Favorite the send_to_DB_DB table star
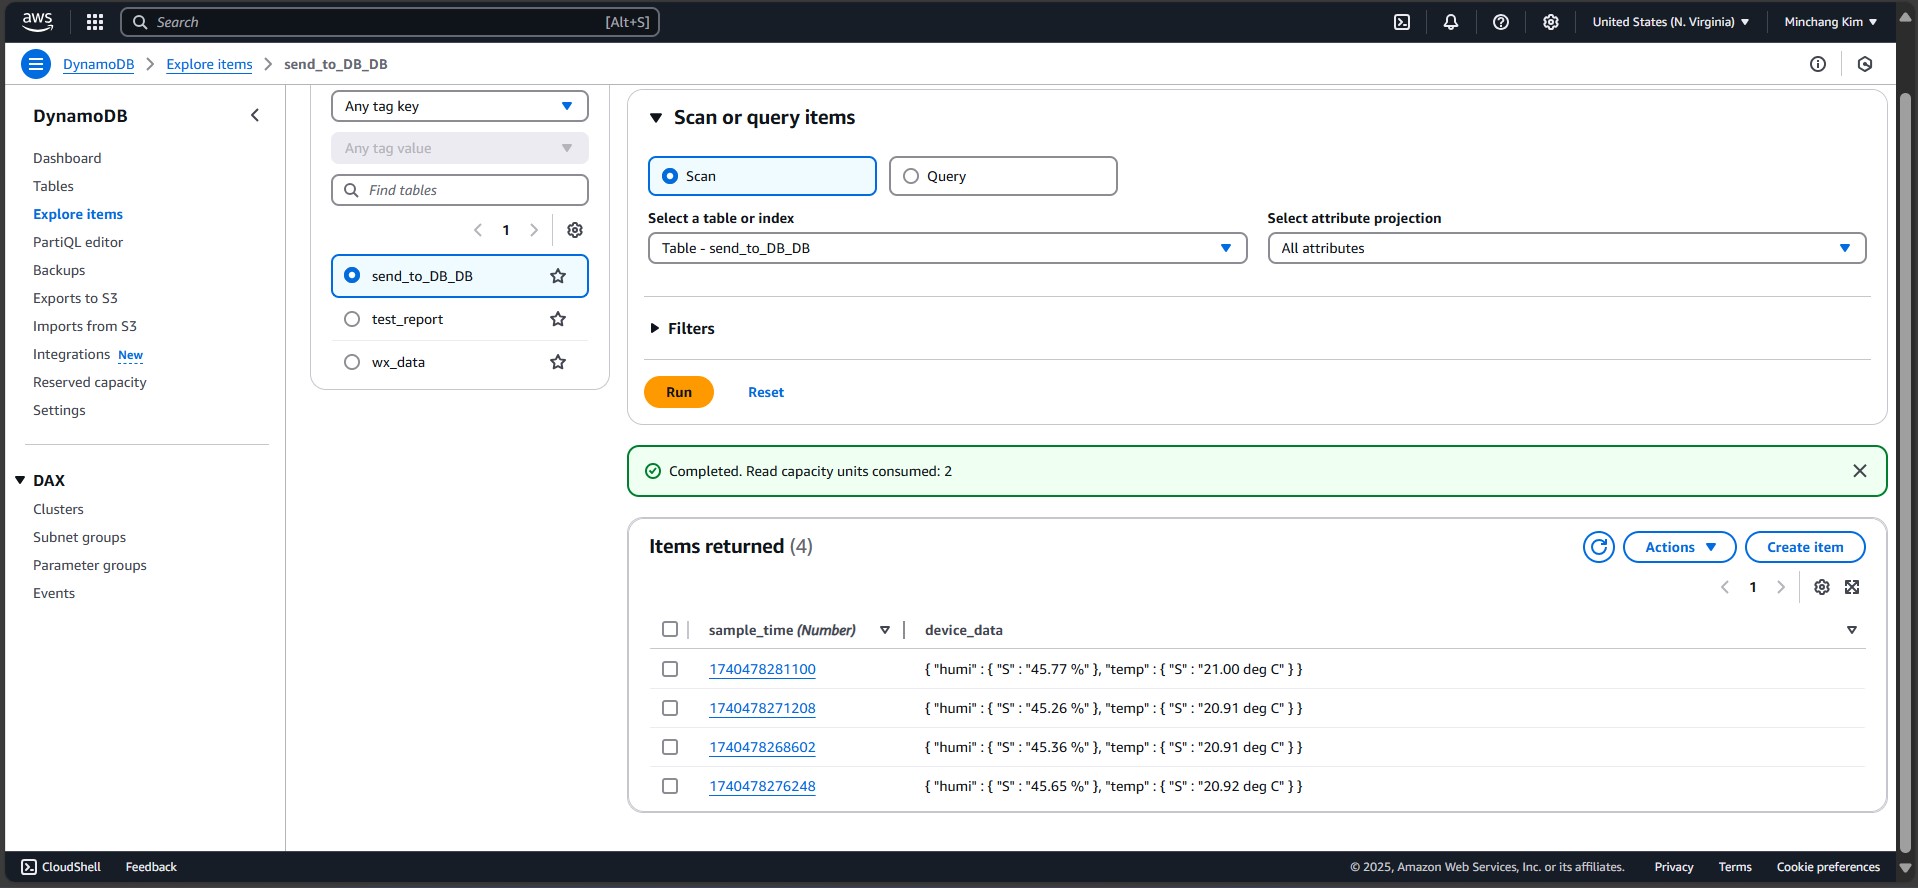The image size is (1918, 888). [x=558, y=276]
